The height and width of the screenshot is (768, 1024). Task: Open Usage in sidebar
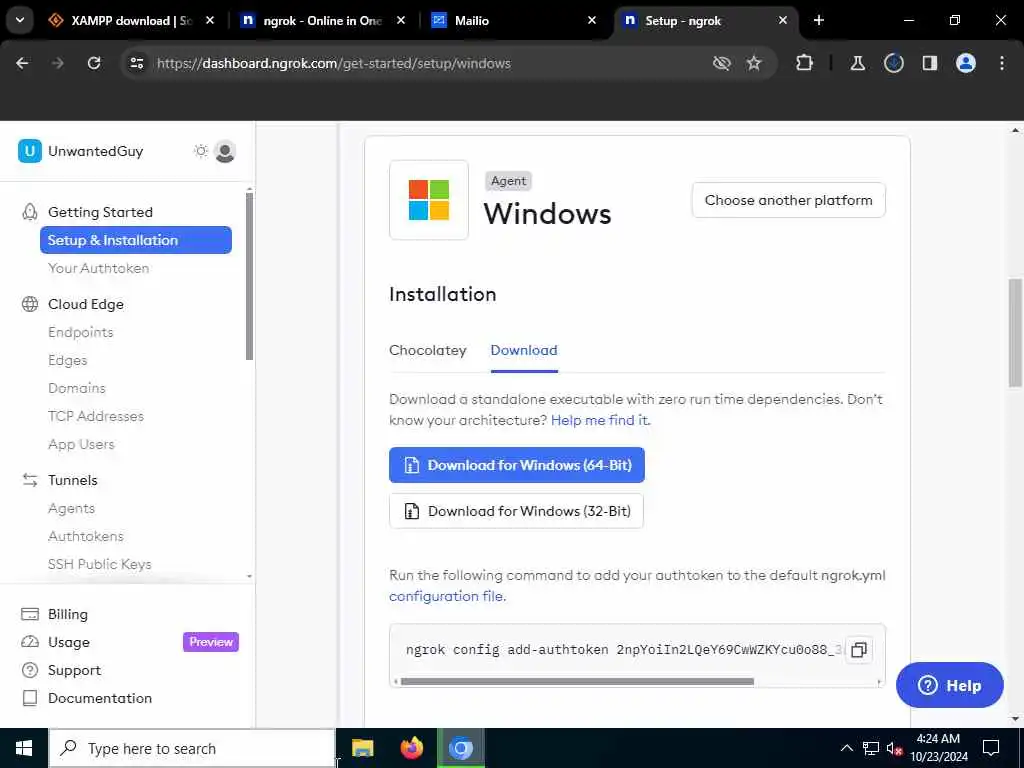[69, 643]
